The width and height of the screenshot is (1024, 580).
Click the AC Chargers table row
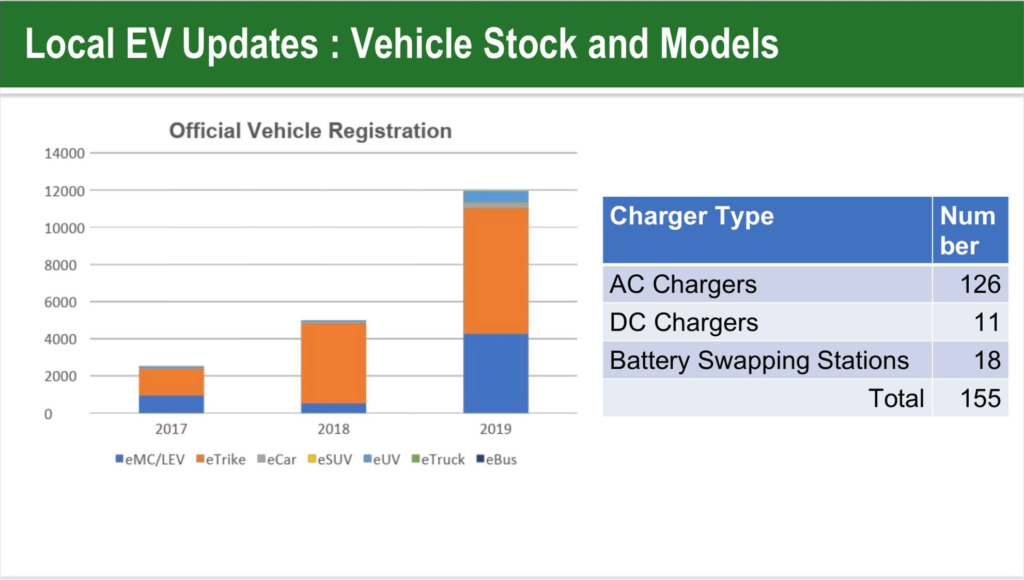pyautogui.click(x=767, y=284)
